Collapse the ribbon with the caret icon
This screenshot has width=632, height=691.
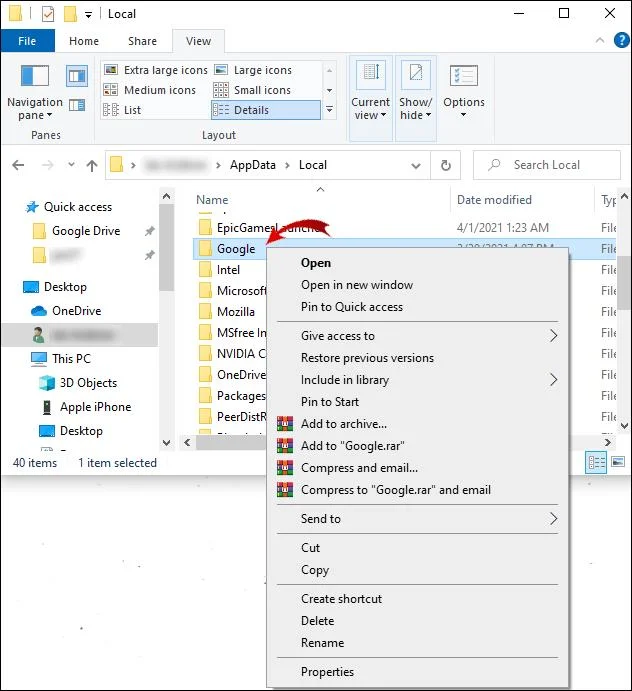coord(599,41)
